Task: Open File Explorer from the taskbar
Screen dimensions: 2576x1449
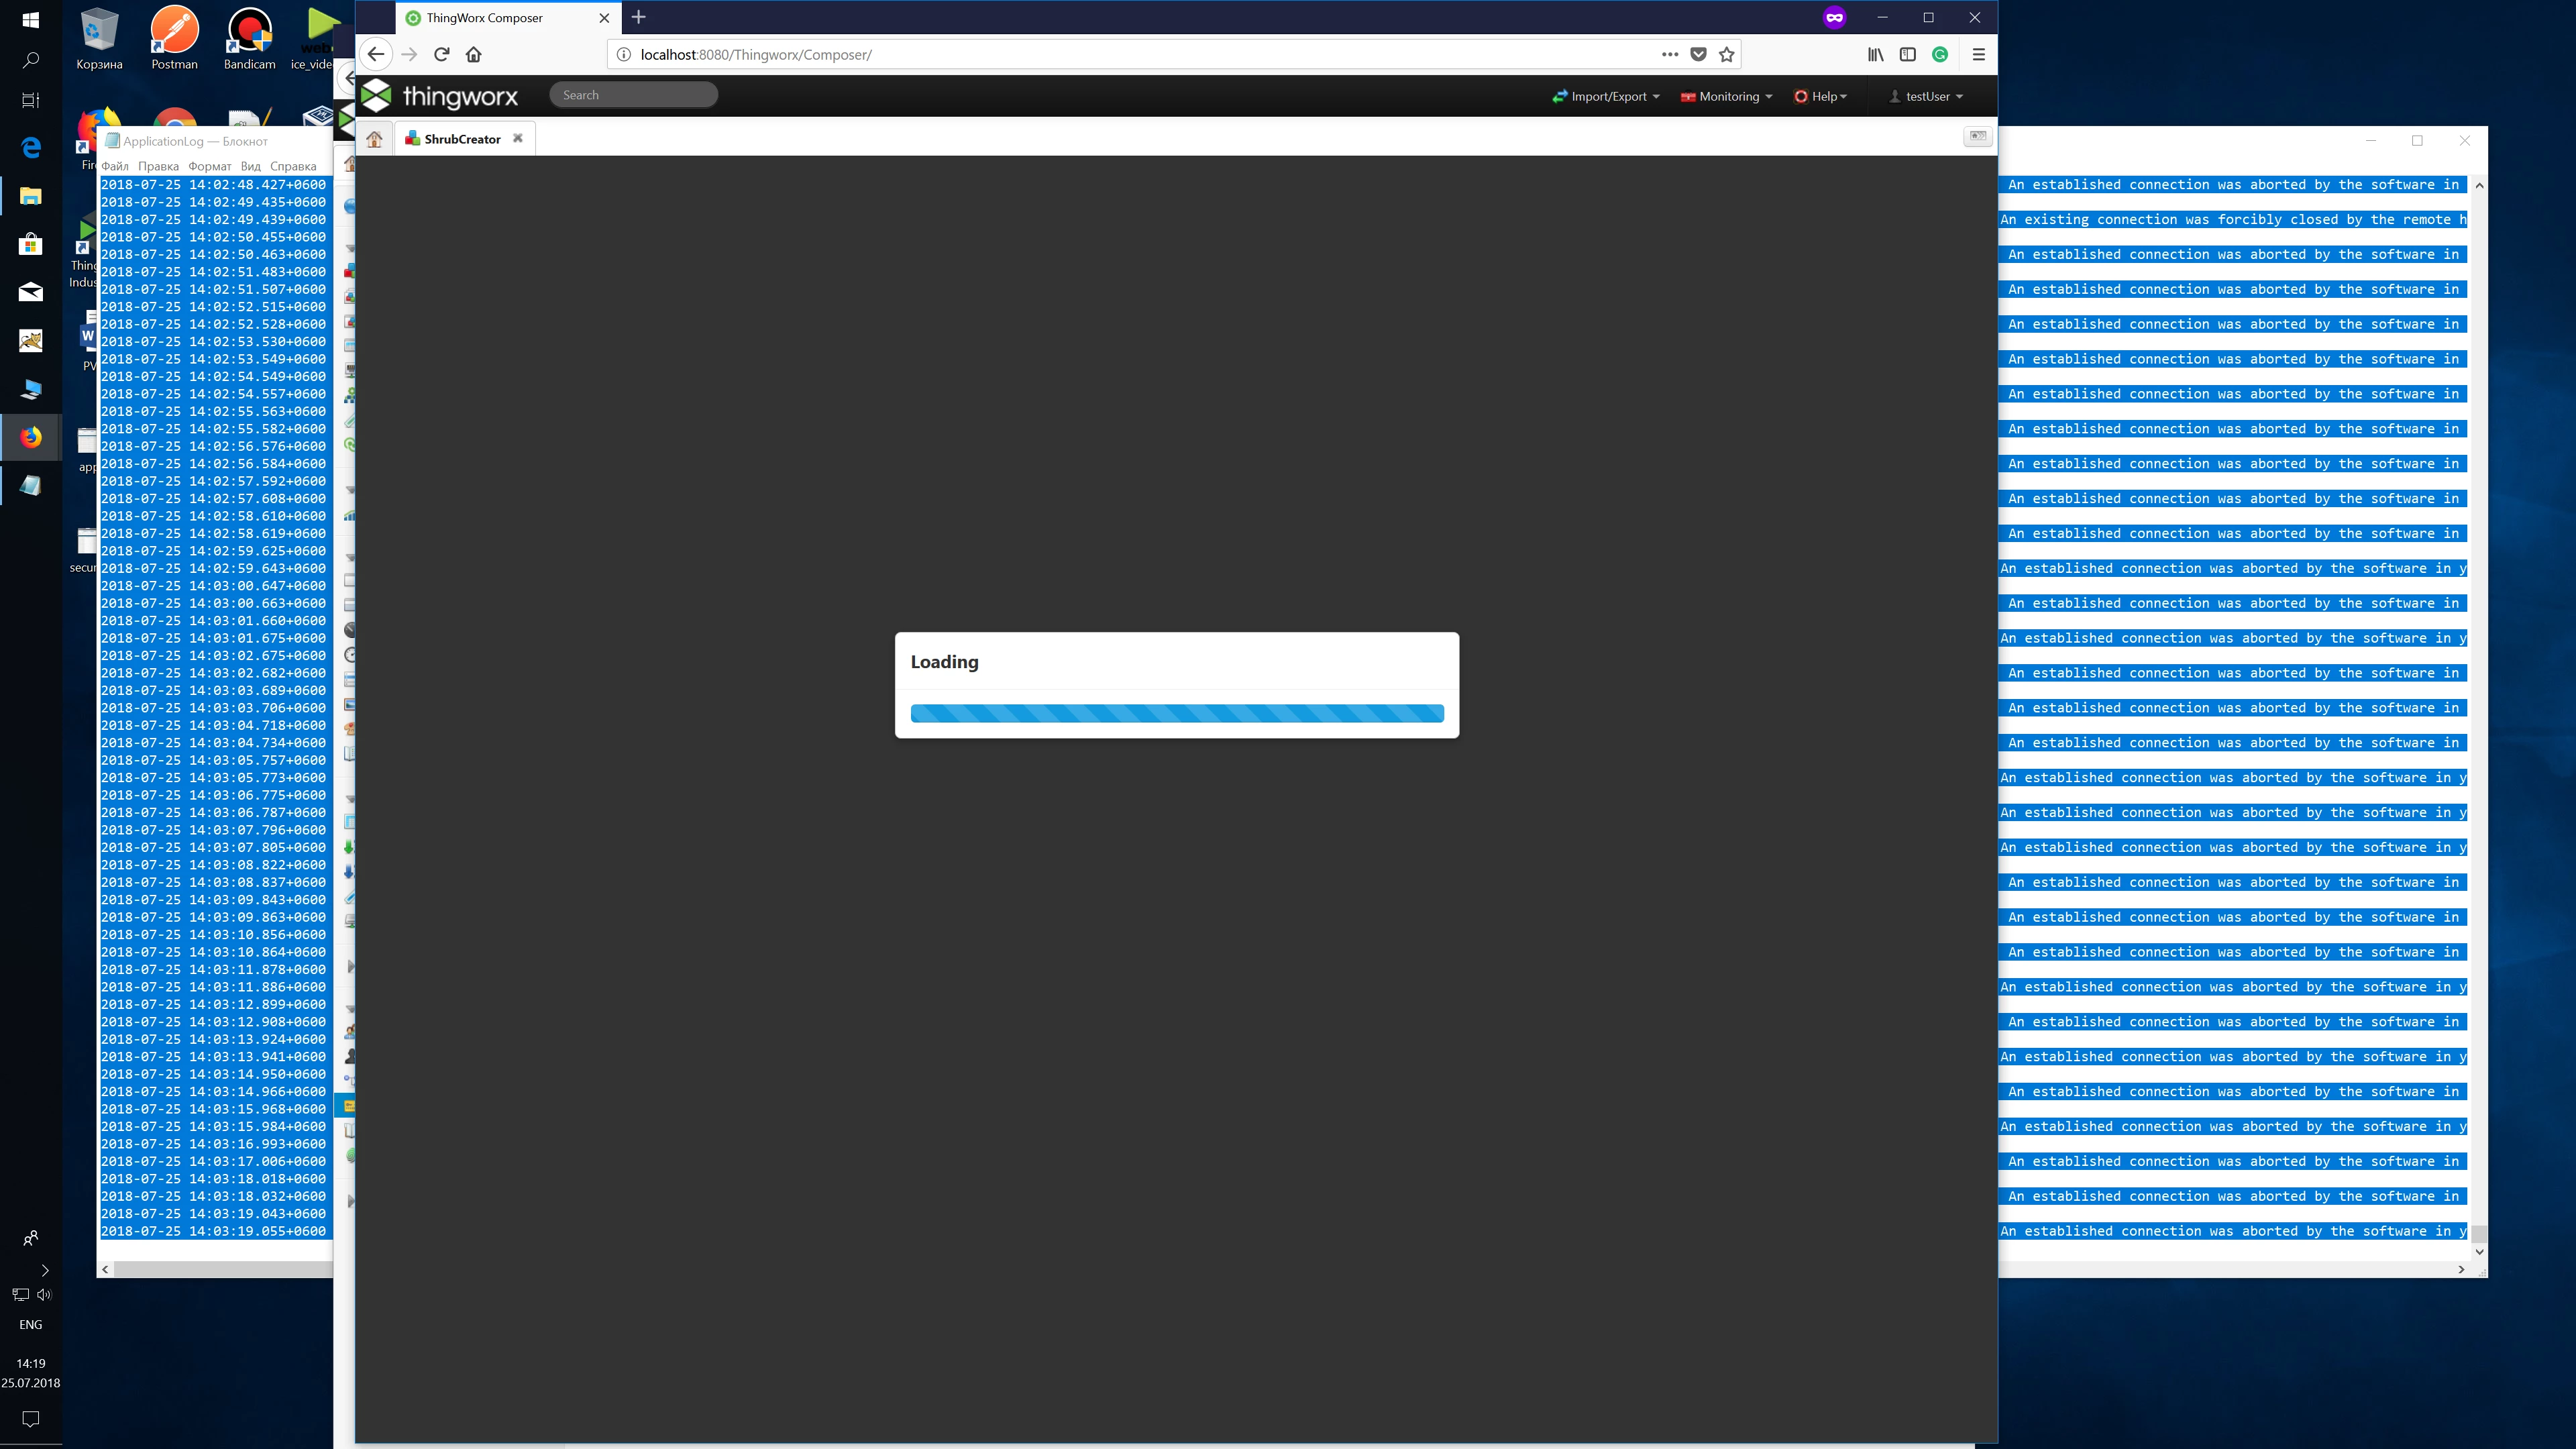Action: (x=31, y=196)
